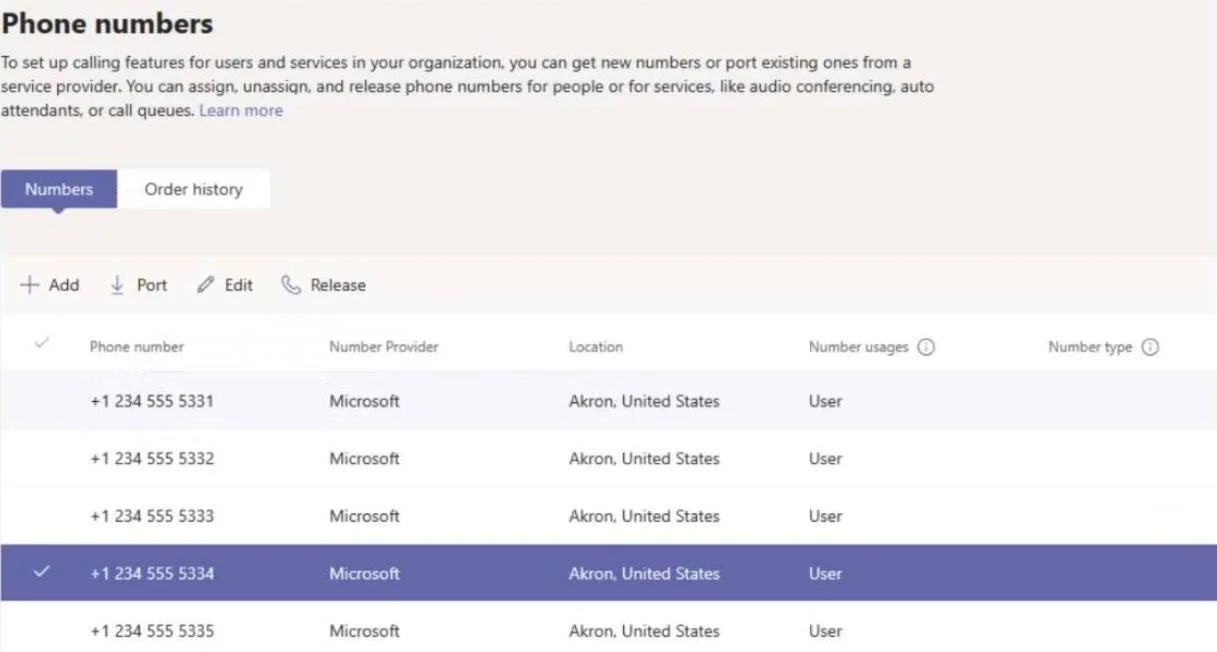Click the Release phone icon

291,285
